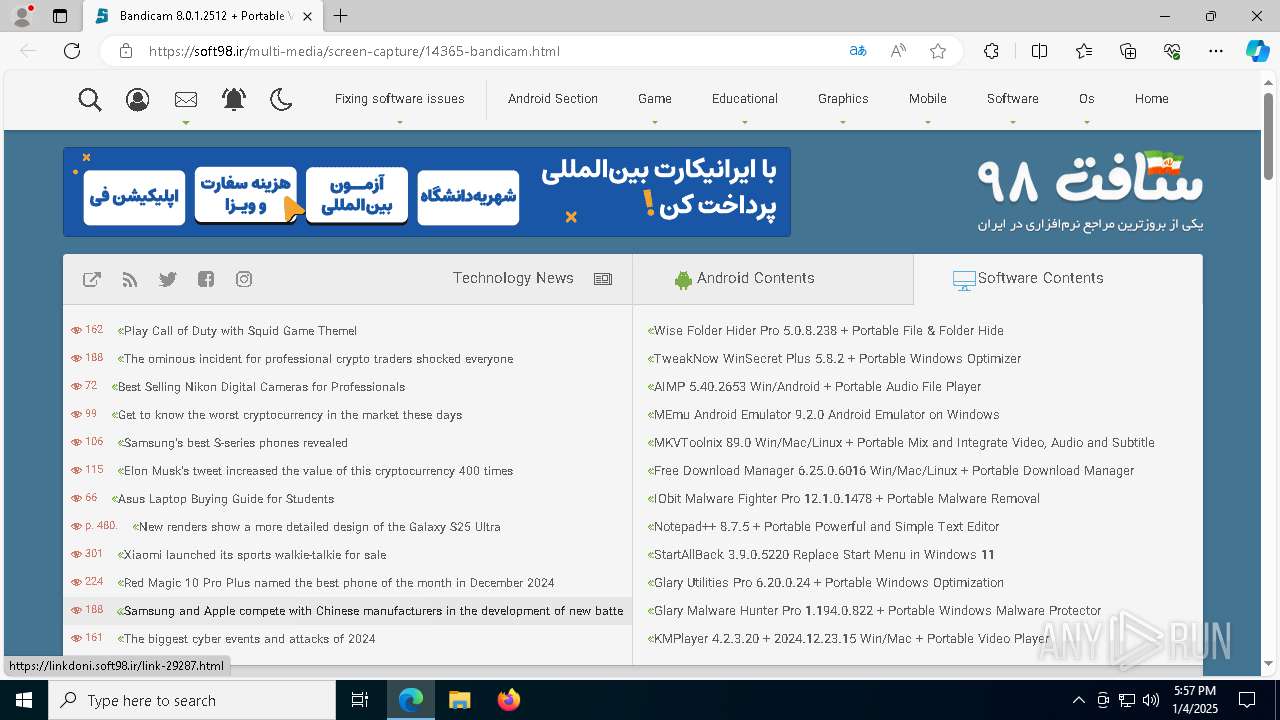This screenshot has width=1280, height=720.
Task: Expand the Graphics menu
Action: point(843,99)
